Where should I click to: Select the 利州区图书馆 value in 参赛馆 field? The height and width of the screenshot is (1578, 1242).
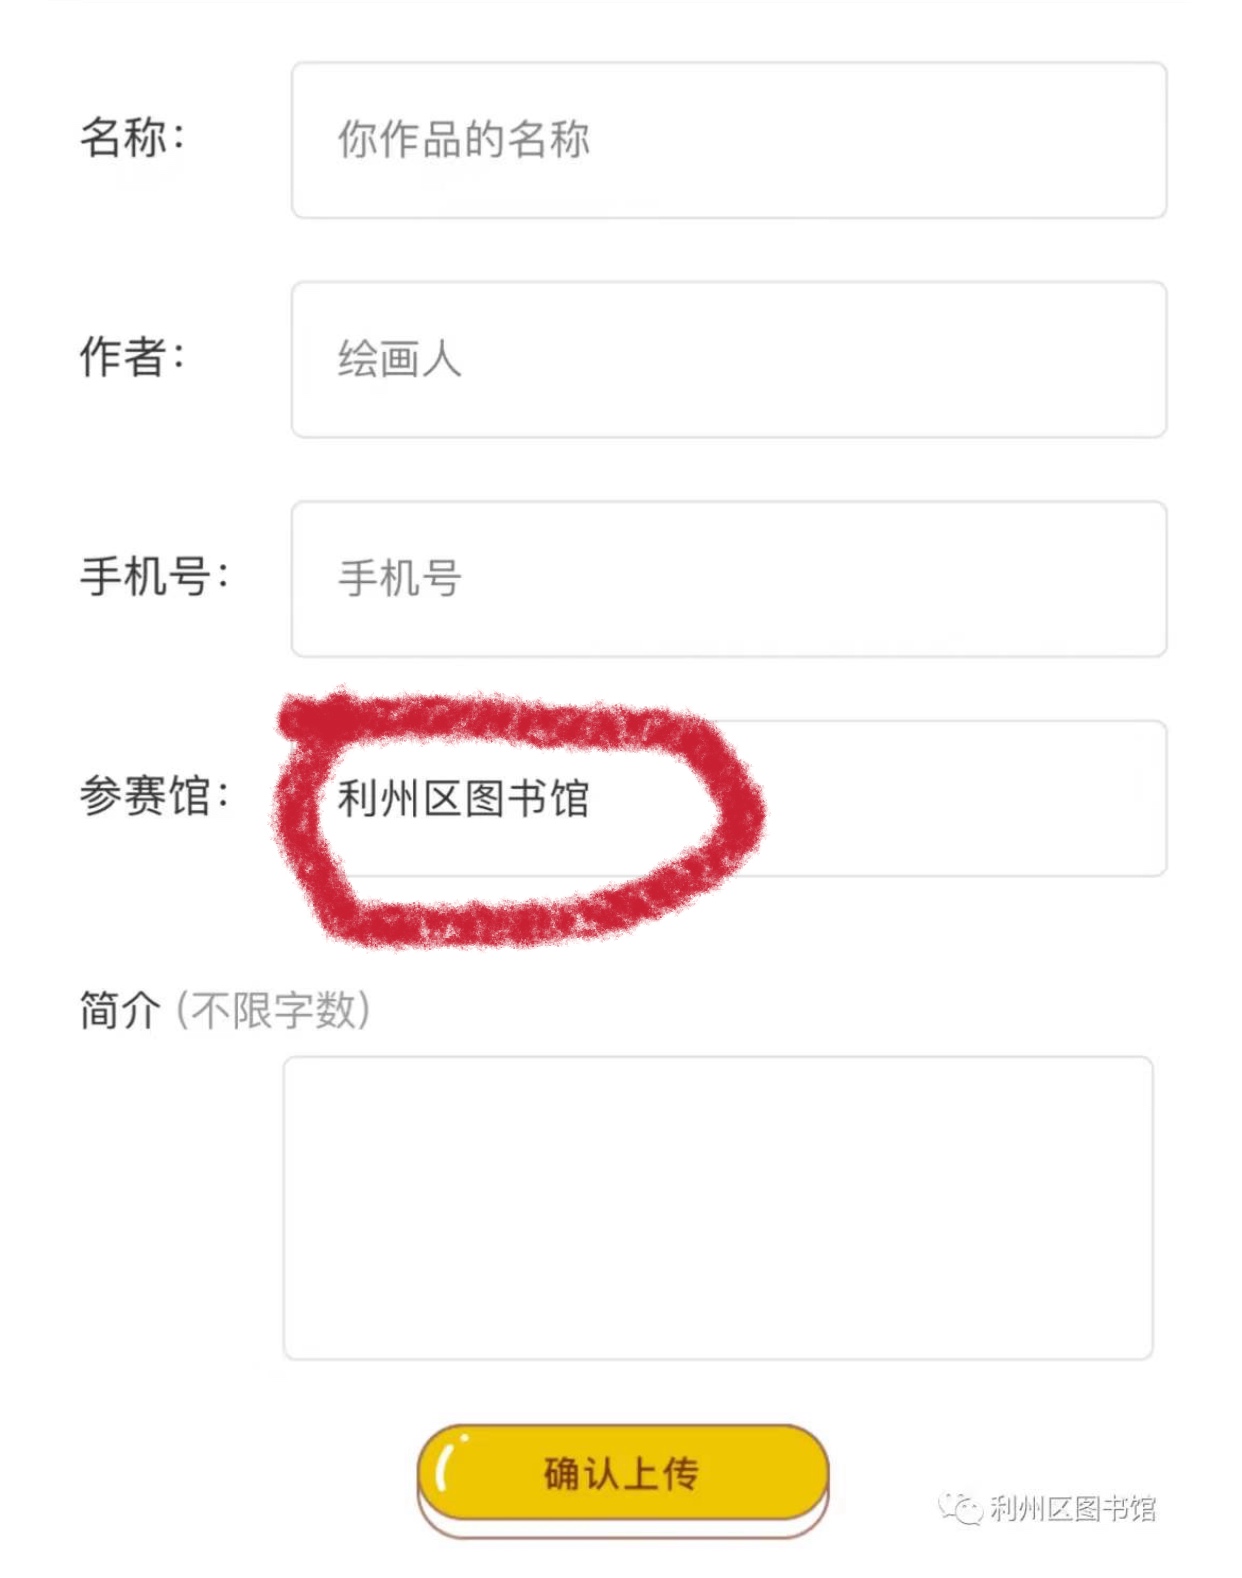(x=463, y=799)
